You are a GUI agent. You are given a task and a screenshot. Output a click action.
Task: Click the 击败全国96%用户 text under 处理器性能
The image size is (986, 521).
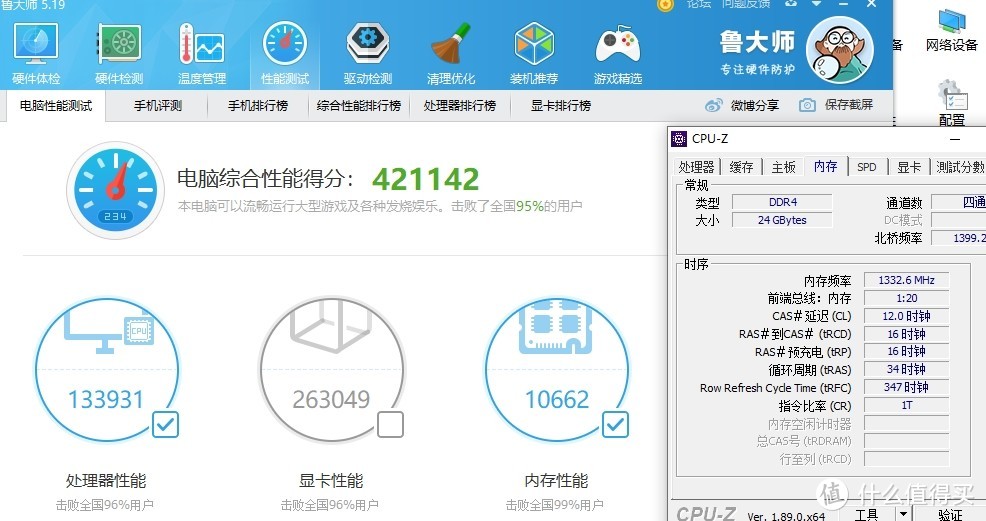(104, 505)
